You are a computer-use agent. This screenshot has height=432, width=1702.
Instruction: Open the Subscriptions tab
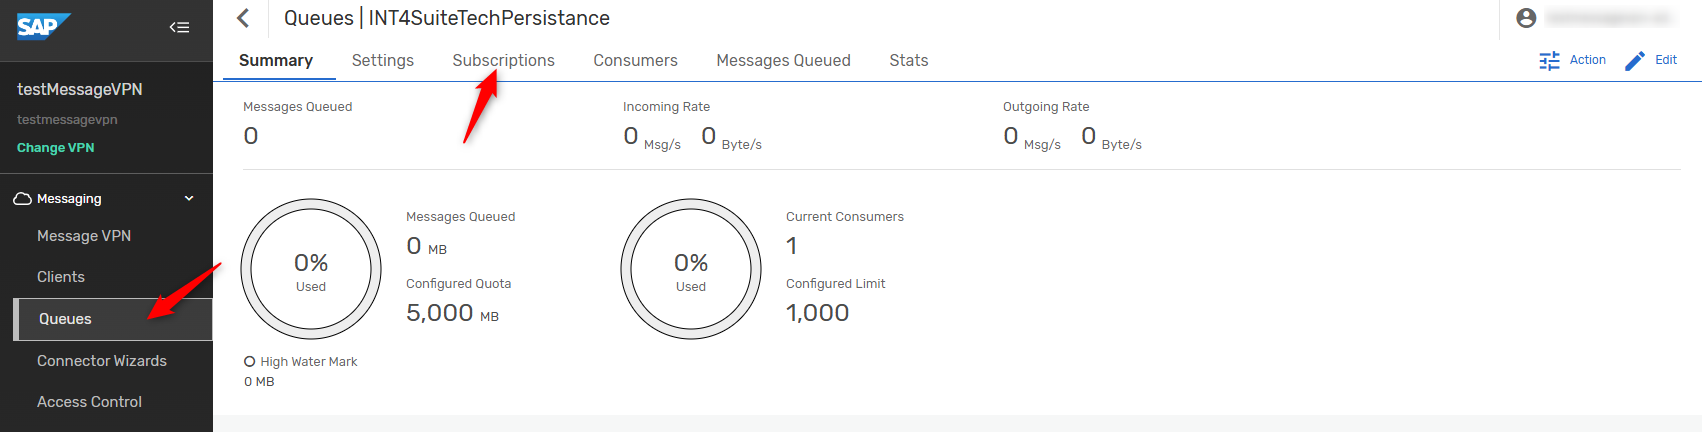tap(503, 61)
